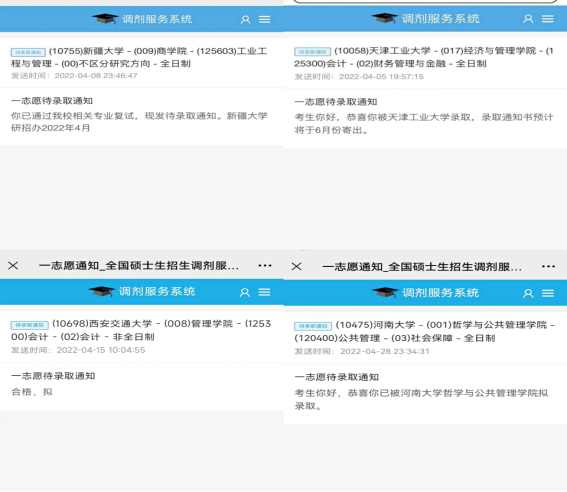Open three-dot more menu above Xi'an Jiaotong panel

pos(265,266)
